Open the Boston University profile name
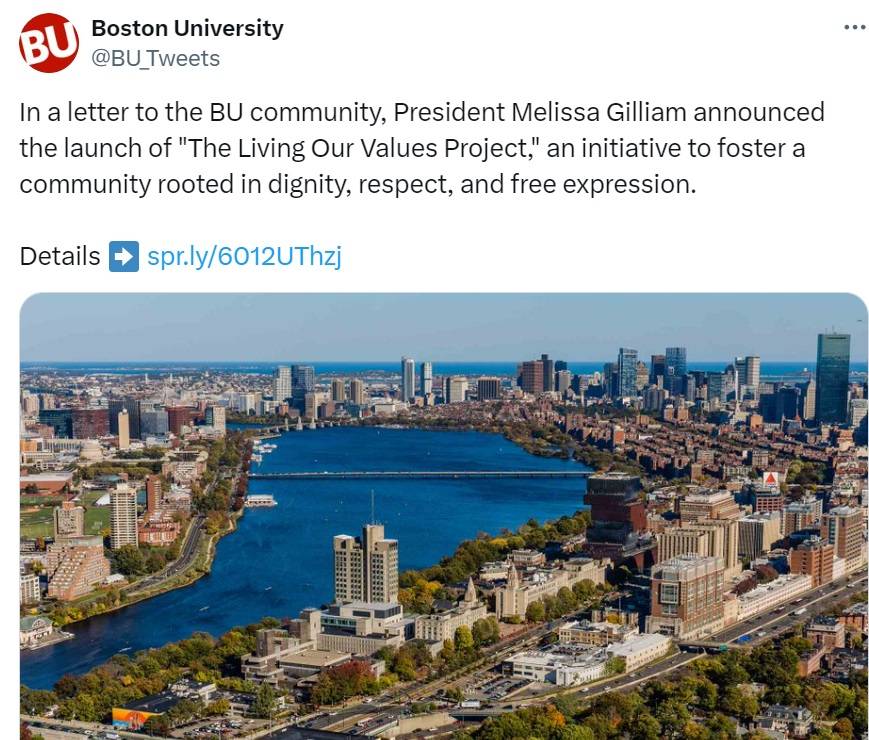869x740 pixels. [x=187, y=28]
